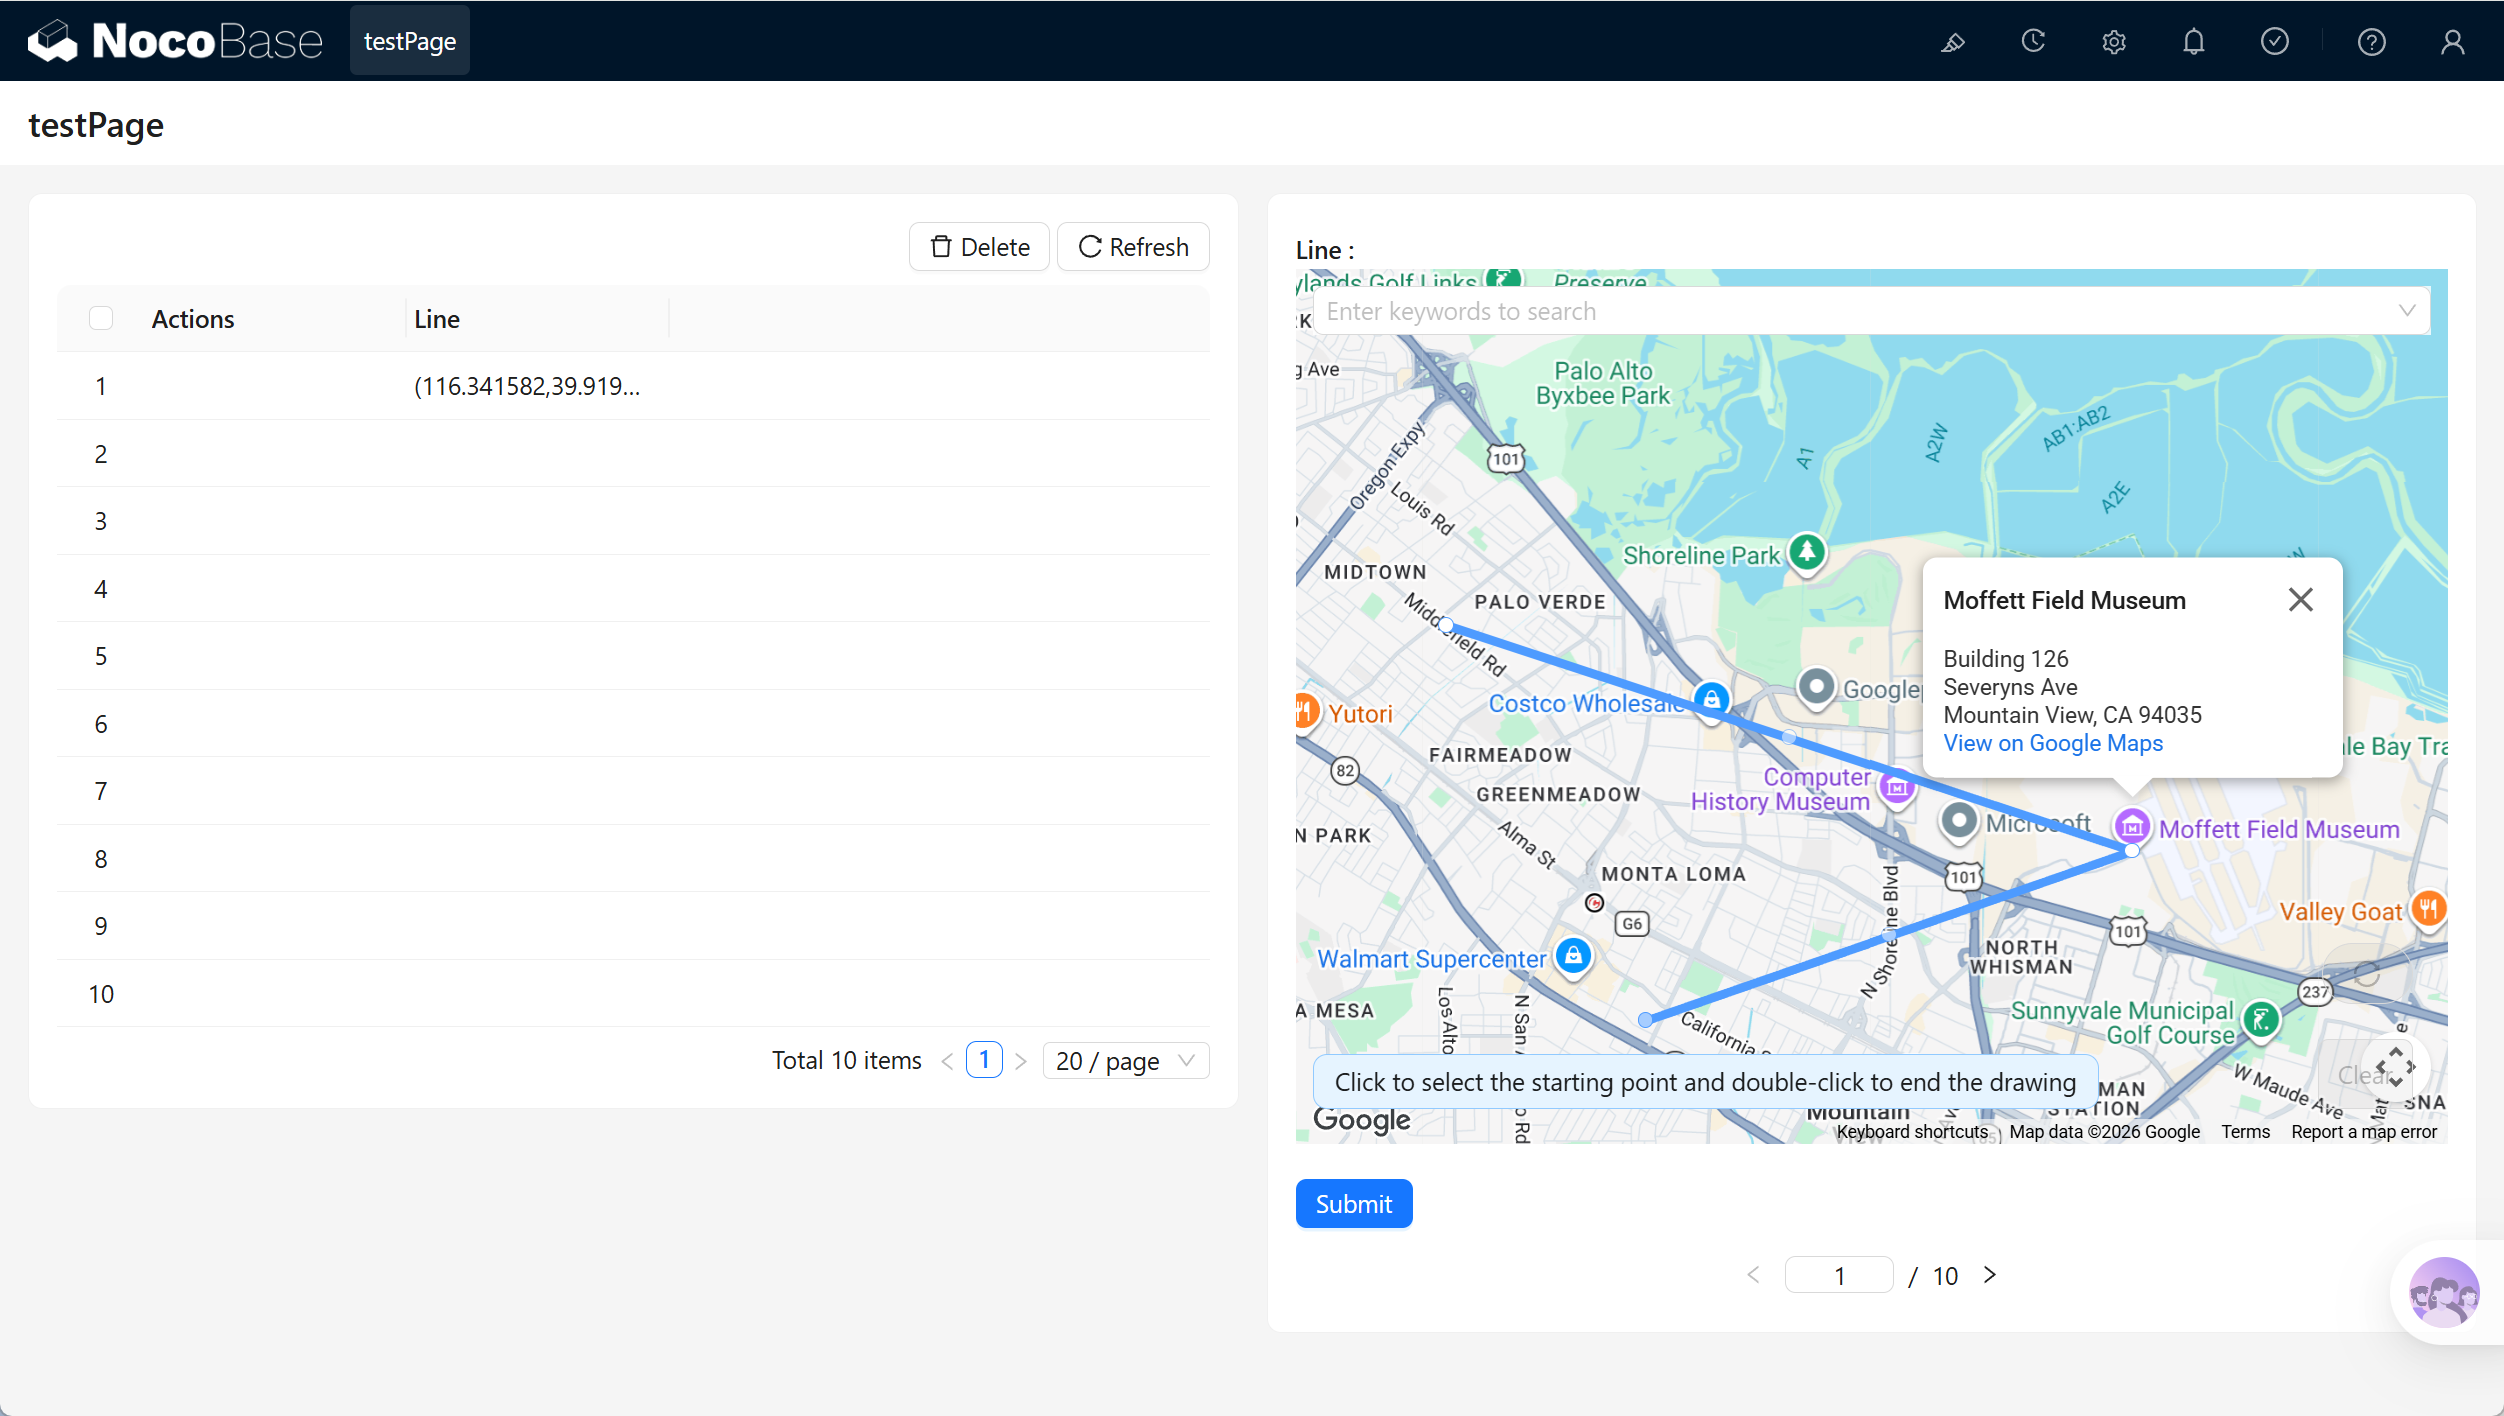Open the UI editor highlighter icon
The width and height of the screenshot is (2504, 1416).
[x=1952, y=42]
